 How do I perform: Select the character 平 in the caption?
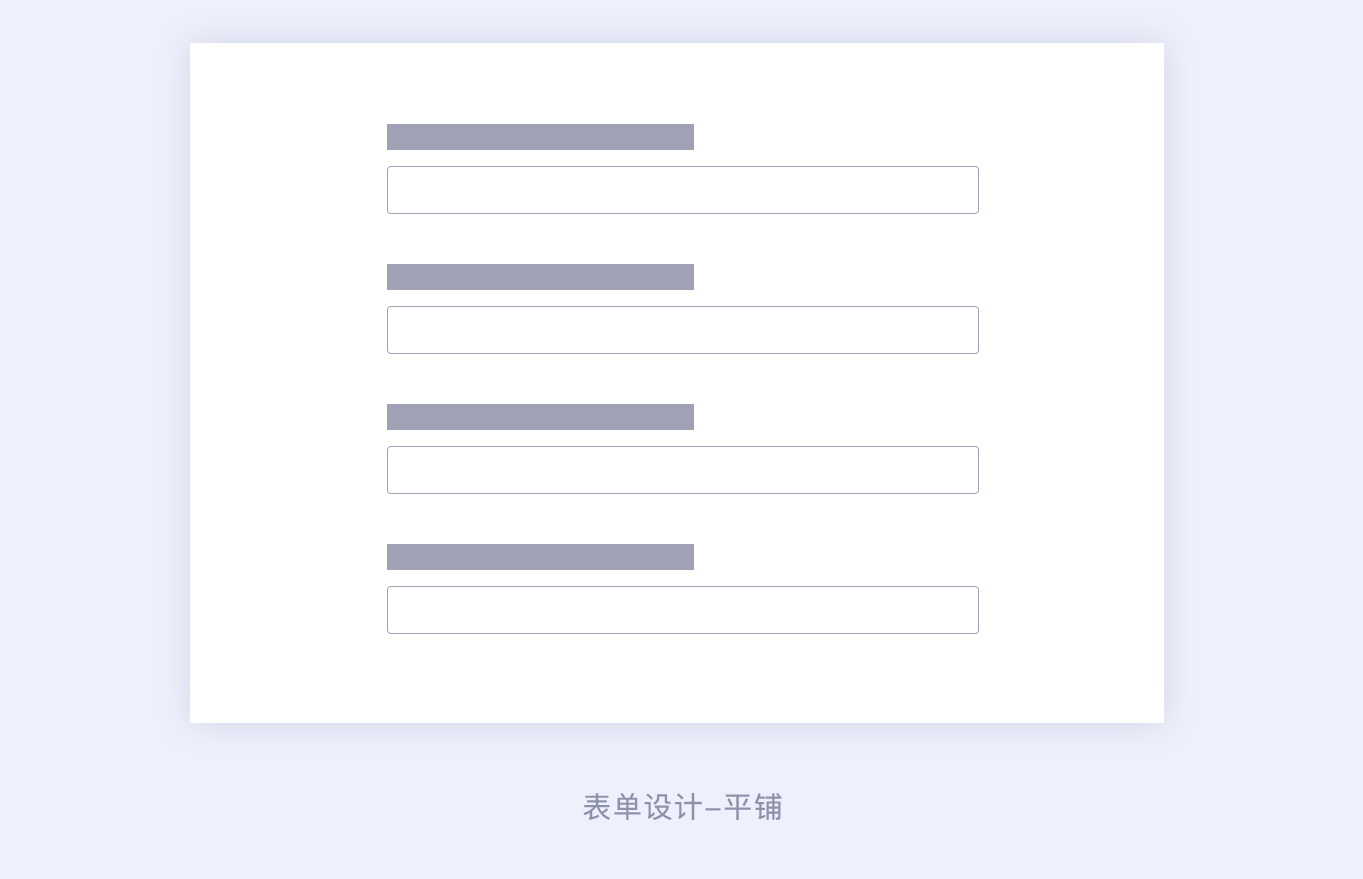(738, 807)
